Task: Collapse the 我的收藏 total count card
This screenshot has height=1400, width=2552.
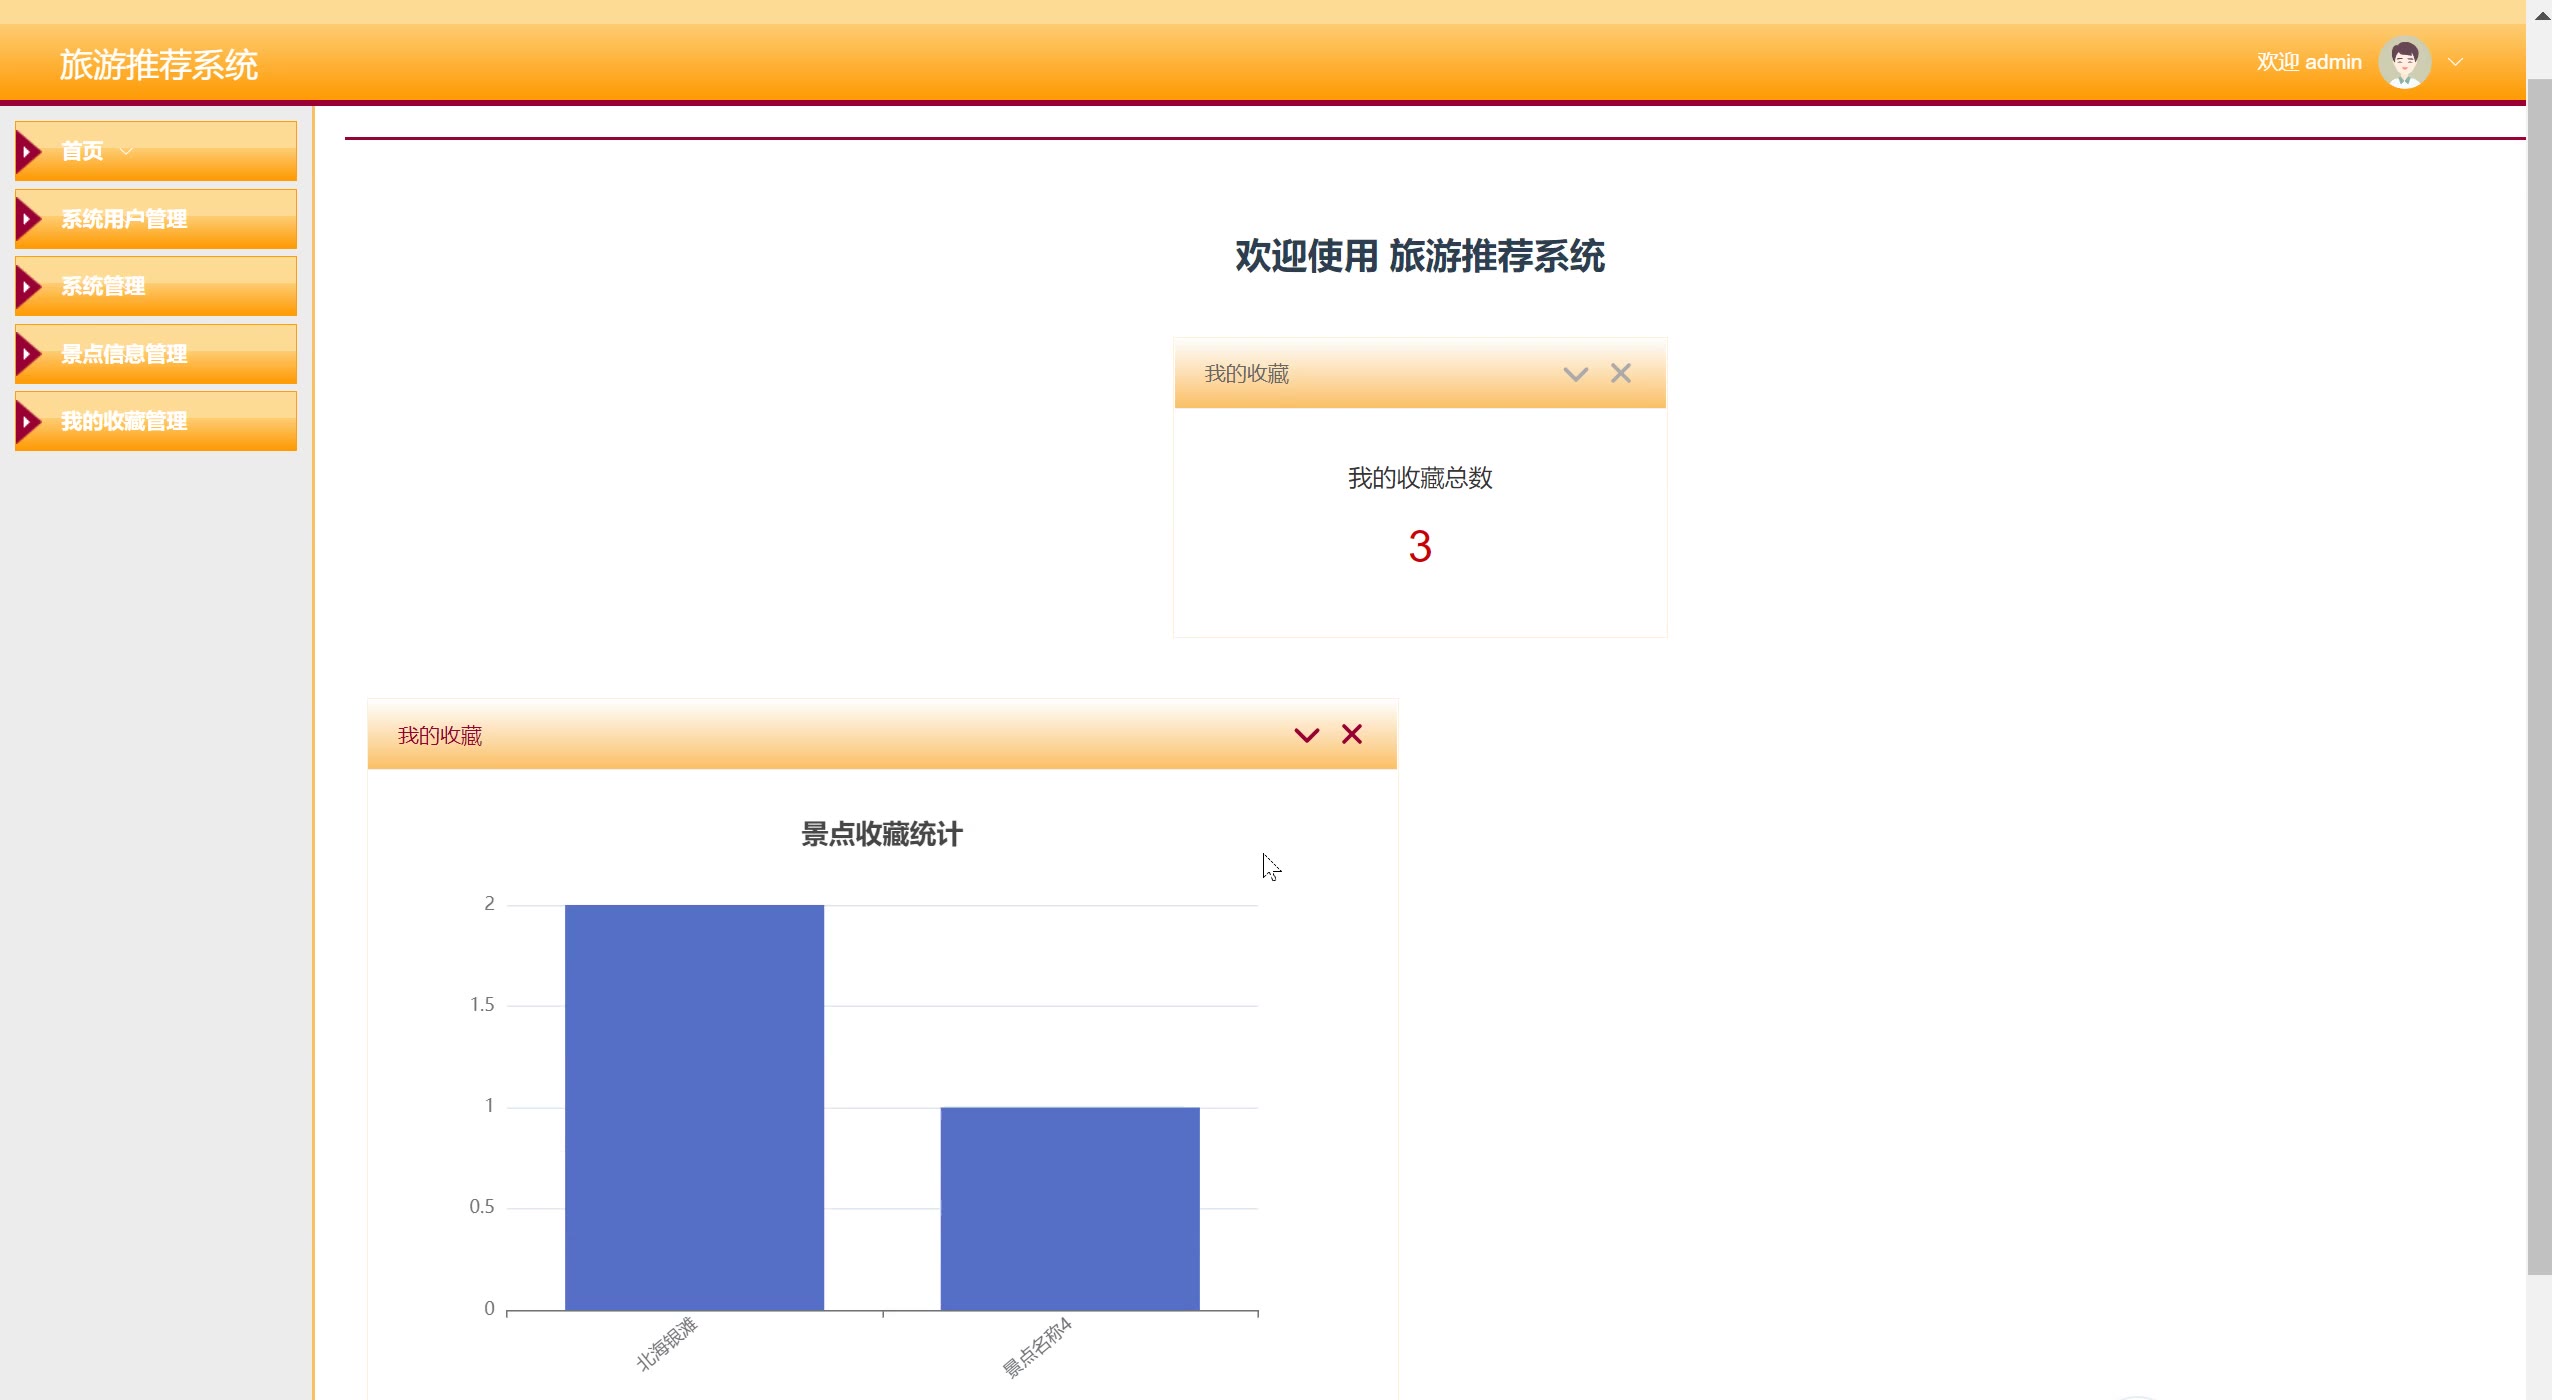Action: 1575,375
